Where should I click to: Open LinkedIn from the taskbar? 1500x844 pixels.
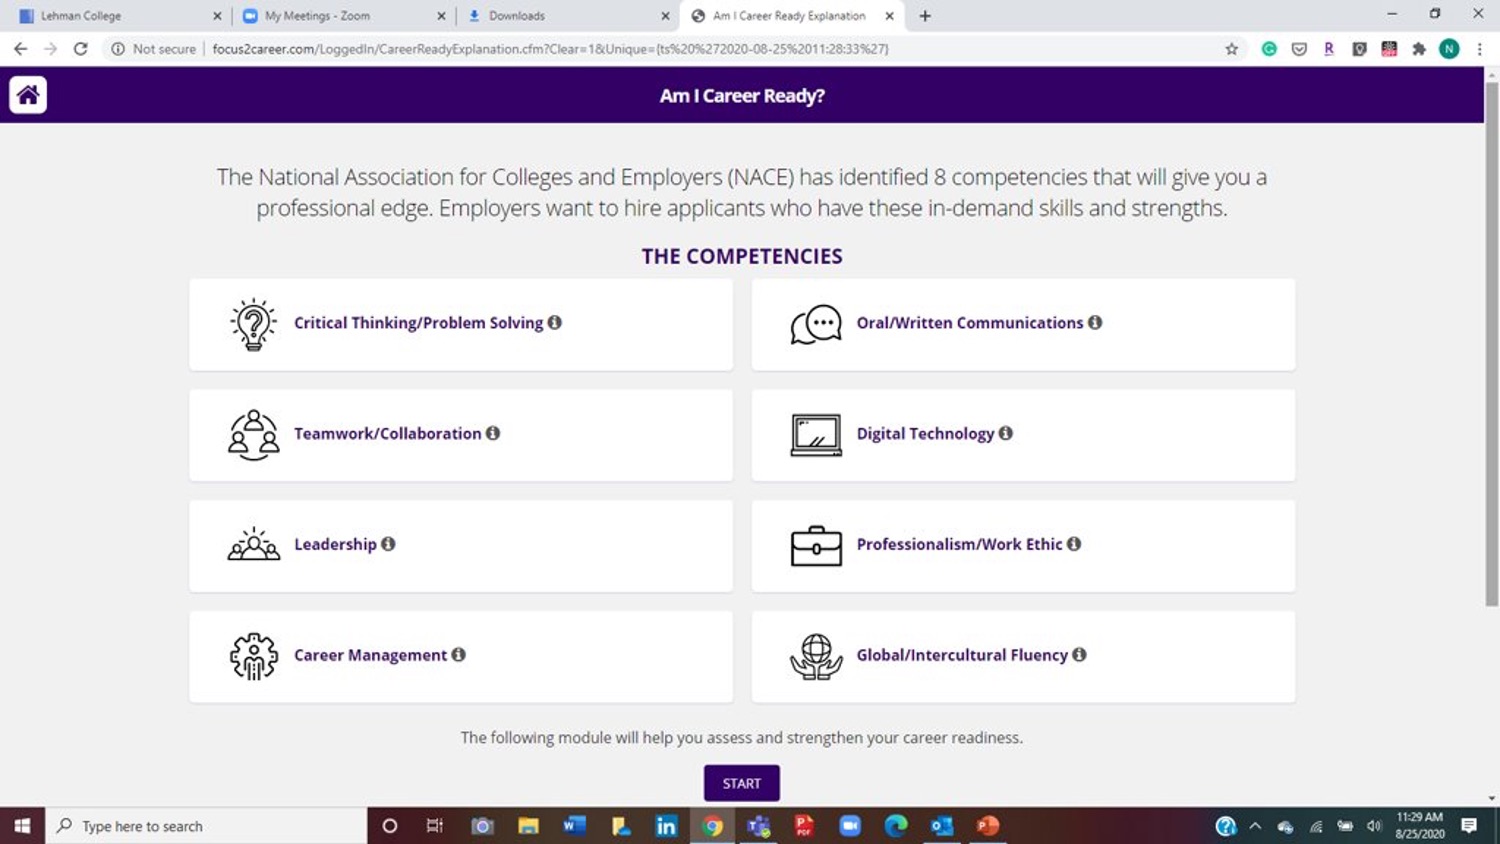[x=666, y=826]
